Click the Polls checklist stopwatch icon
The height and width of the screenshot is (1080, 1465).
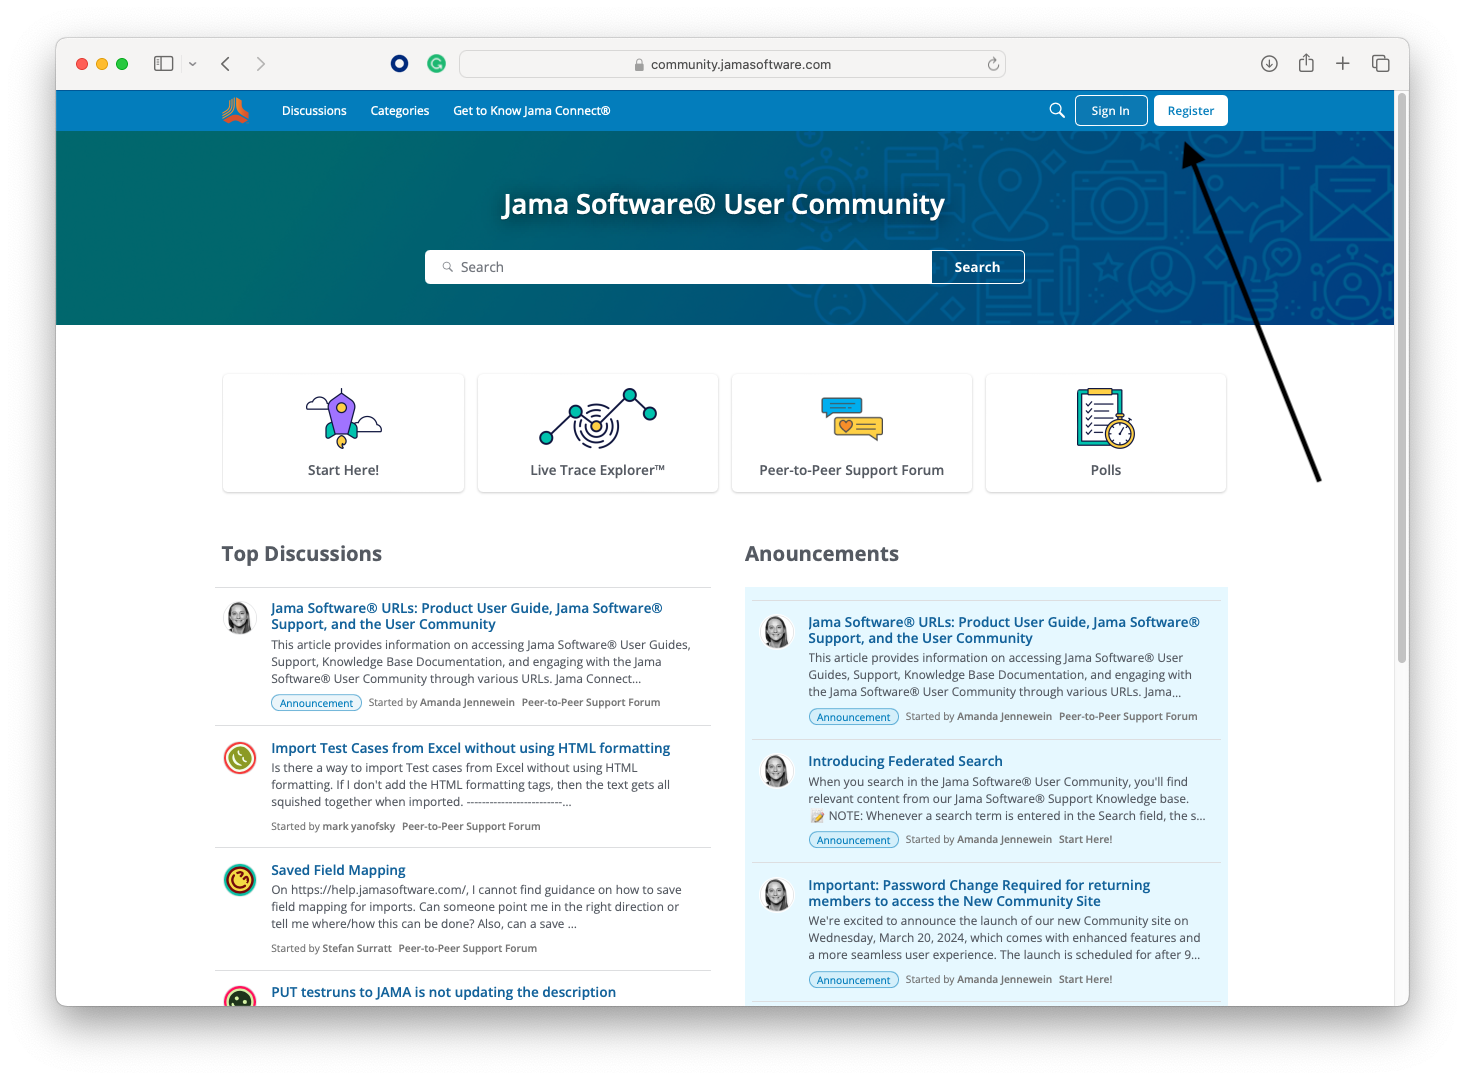tap(1106, 418)
